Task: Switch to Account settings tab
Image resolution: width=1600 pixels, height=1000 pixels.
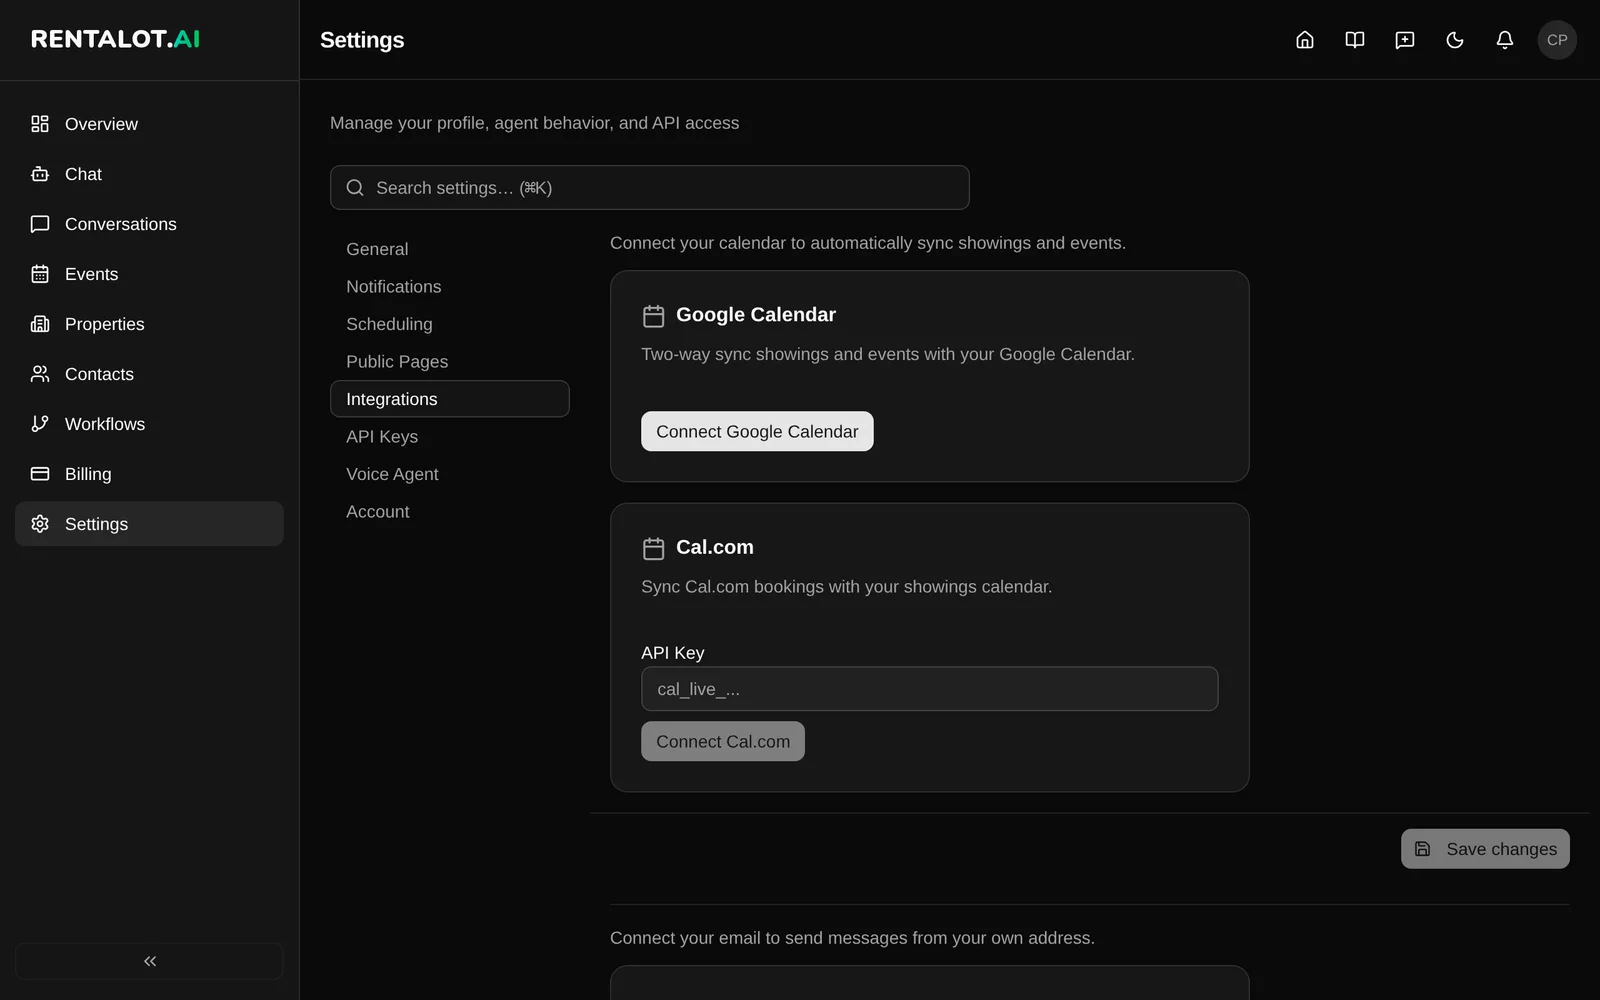Action: [x=450, y=512]
